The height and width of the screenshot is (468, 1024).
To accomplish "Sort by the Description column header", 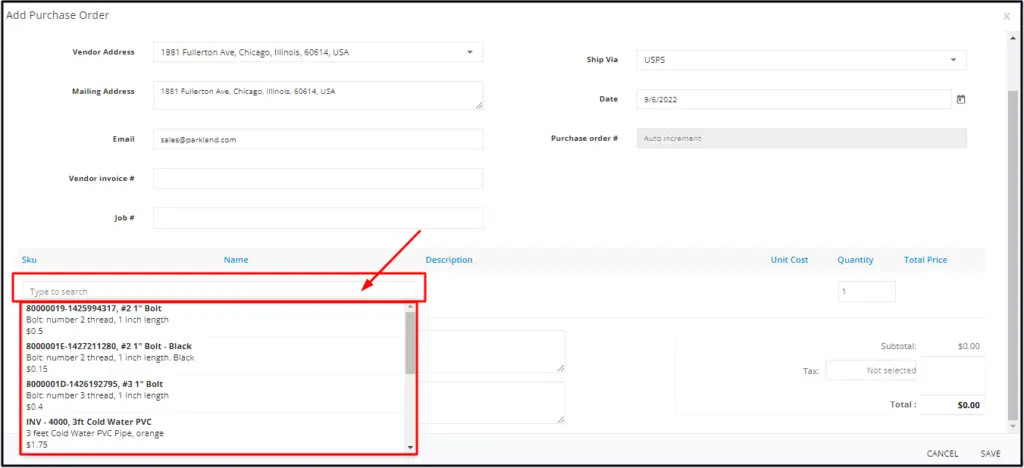I will [x=449, y=260].
